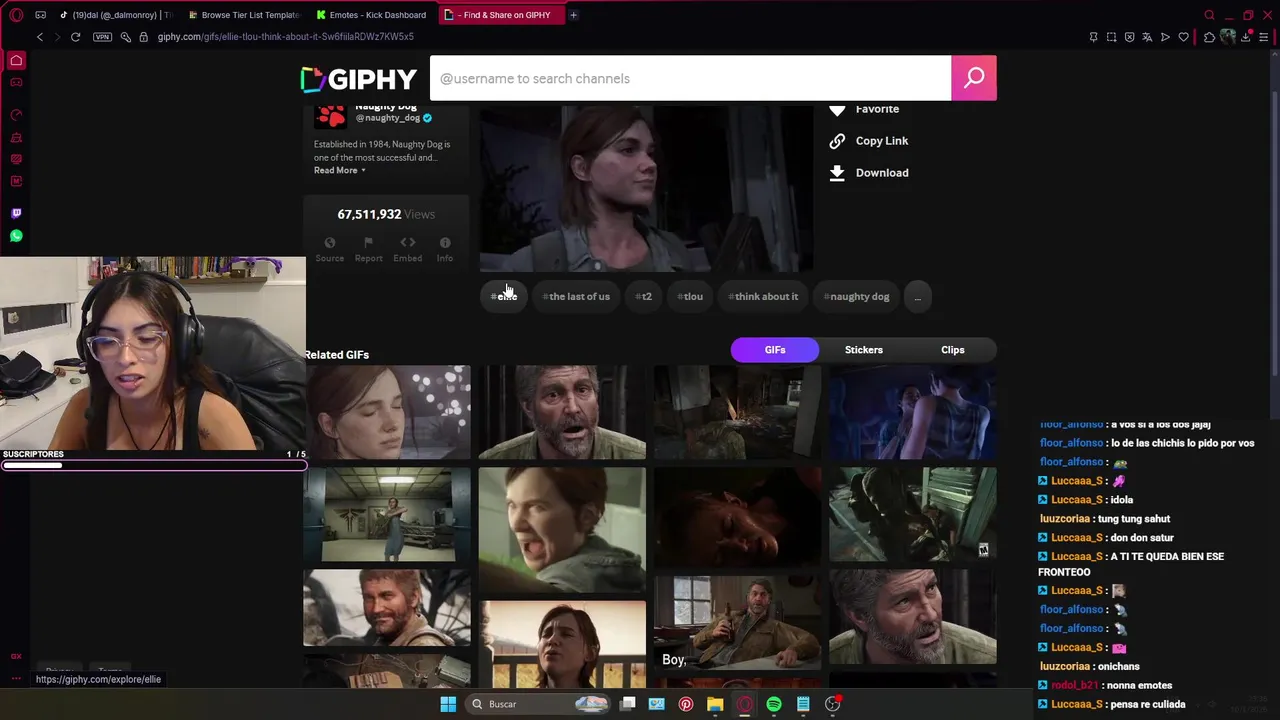
Task: Open the Notepad app on the taskbar
Action: [803, 704]
